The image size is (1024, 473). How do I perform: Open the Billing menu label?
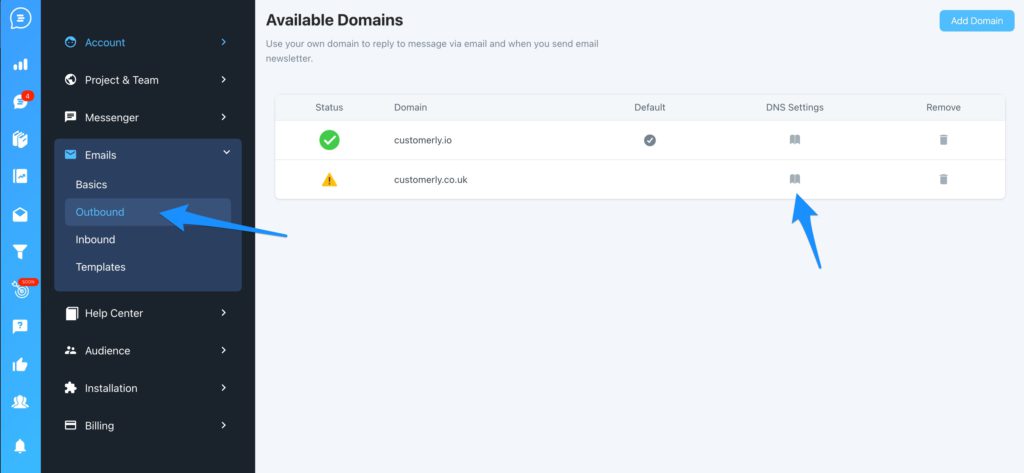coord(99,426)
